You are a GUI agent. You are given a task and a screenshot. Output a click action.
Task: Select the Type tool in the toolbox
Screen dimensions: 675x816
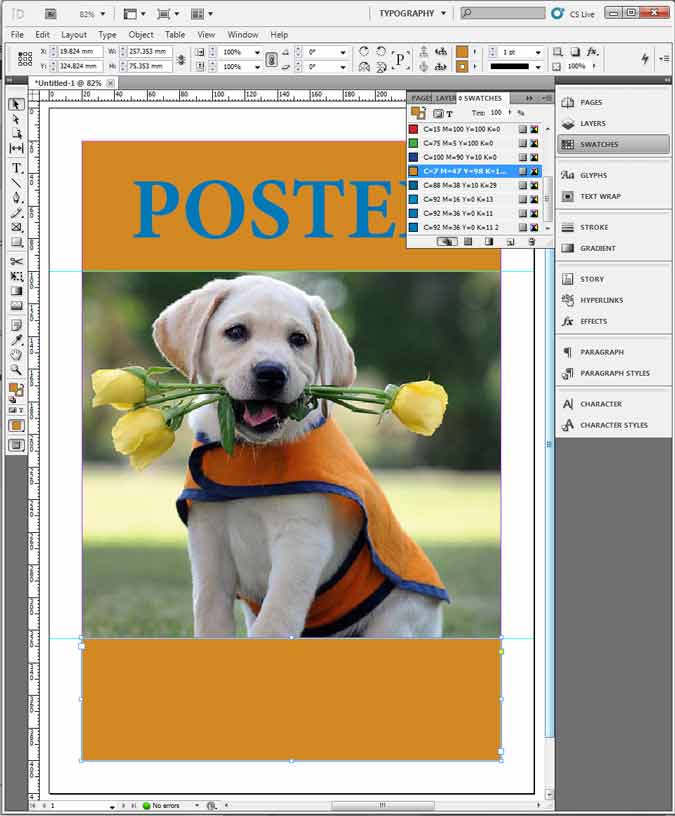coord(17,168)
